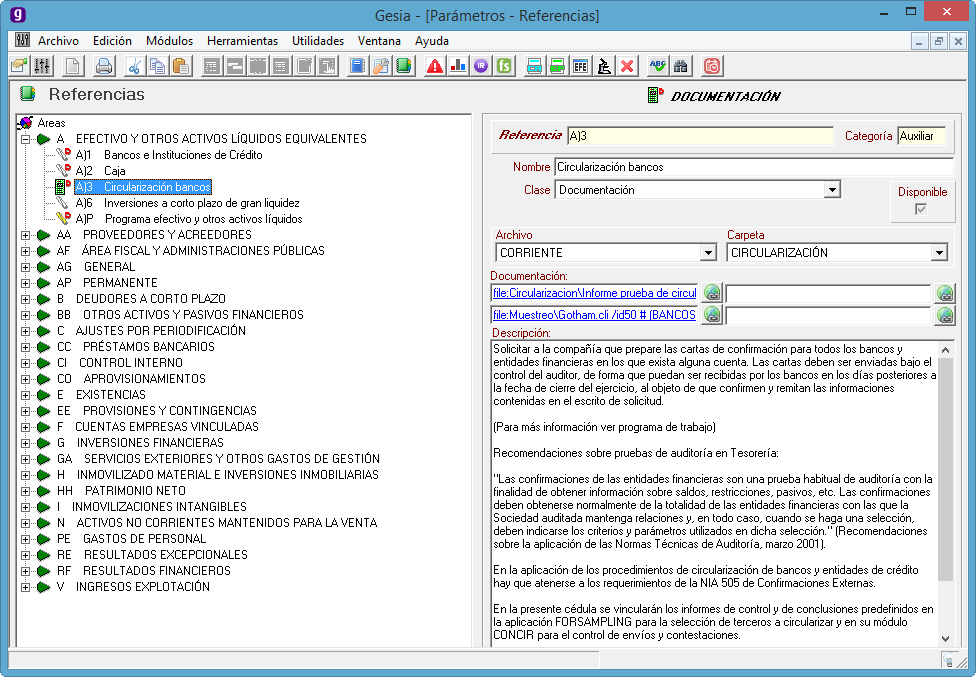This screenshot has height=677, width=976.
Task: Open the Archivo CORRIENTE dropdown
Action: (708, 253)
